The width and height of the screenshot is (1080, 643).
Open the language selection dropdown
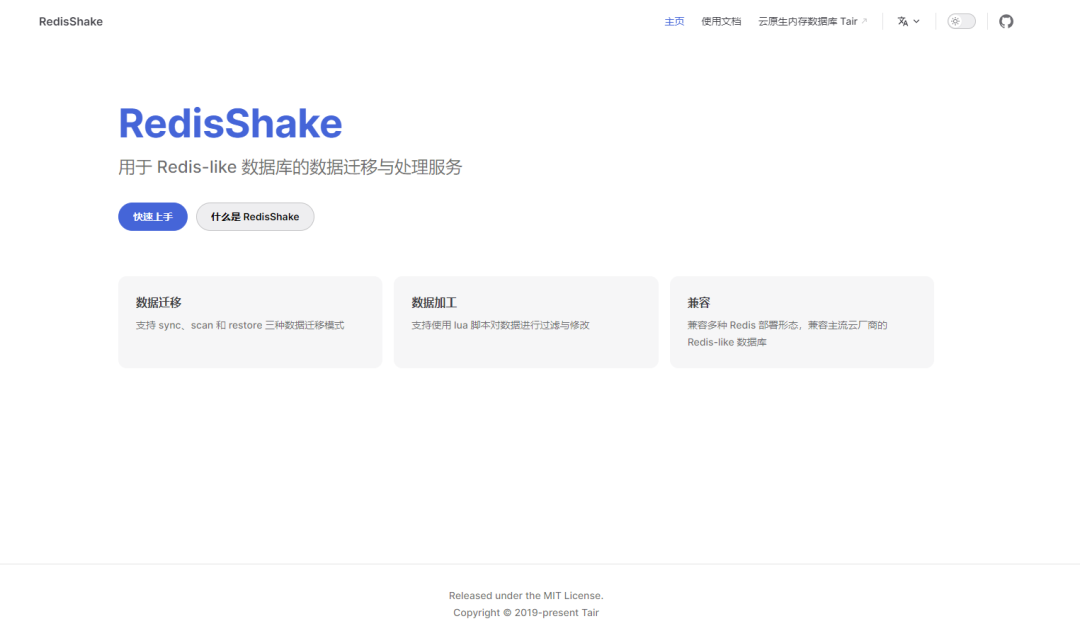click(x=908, y=21)
